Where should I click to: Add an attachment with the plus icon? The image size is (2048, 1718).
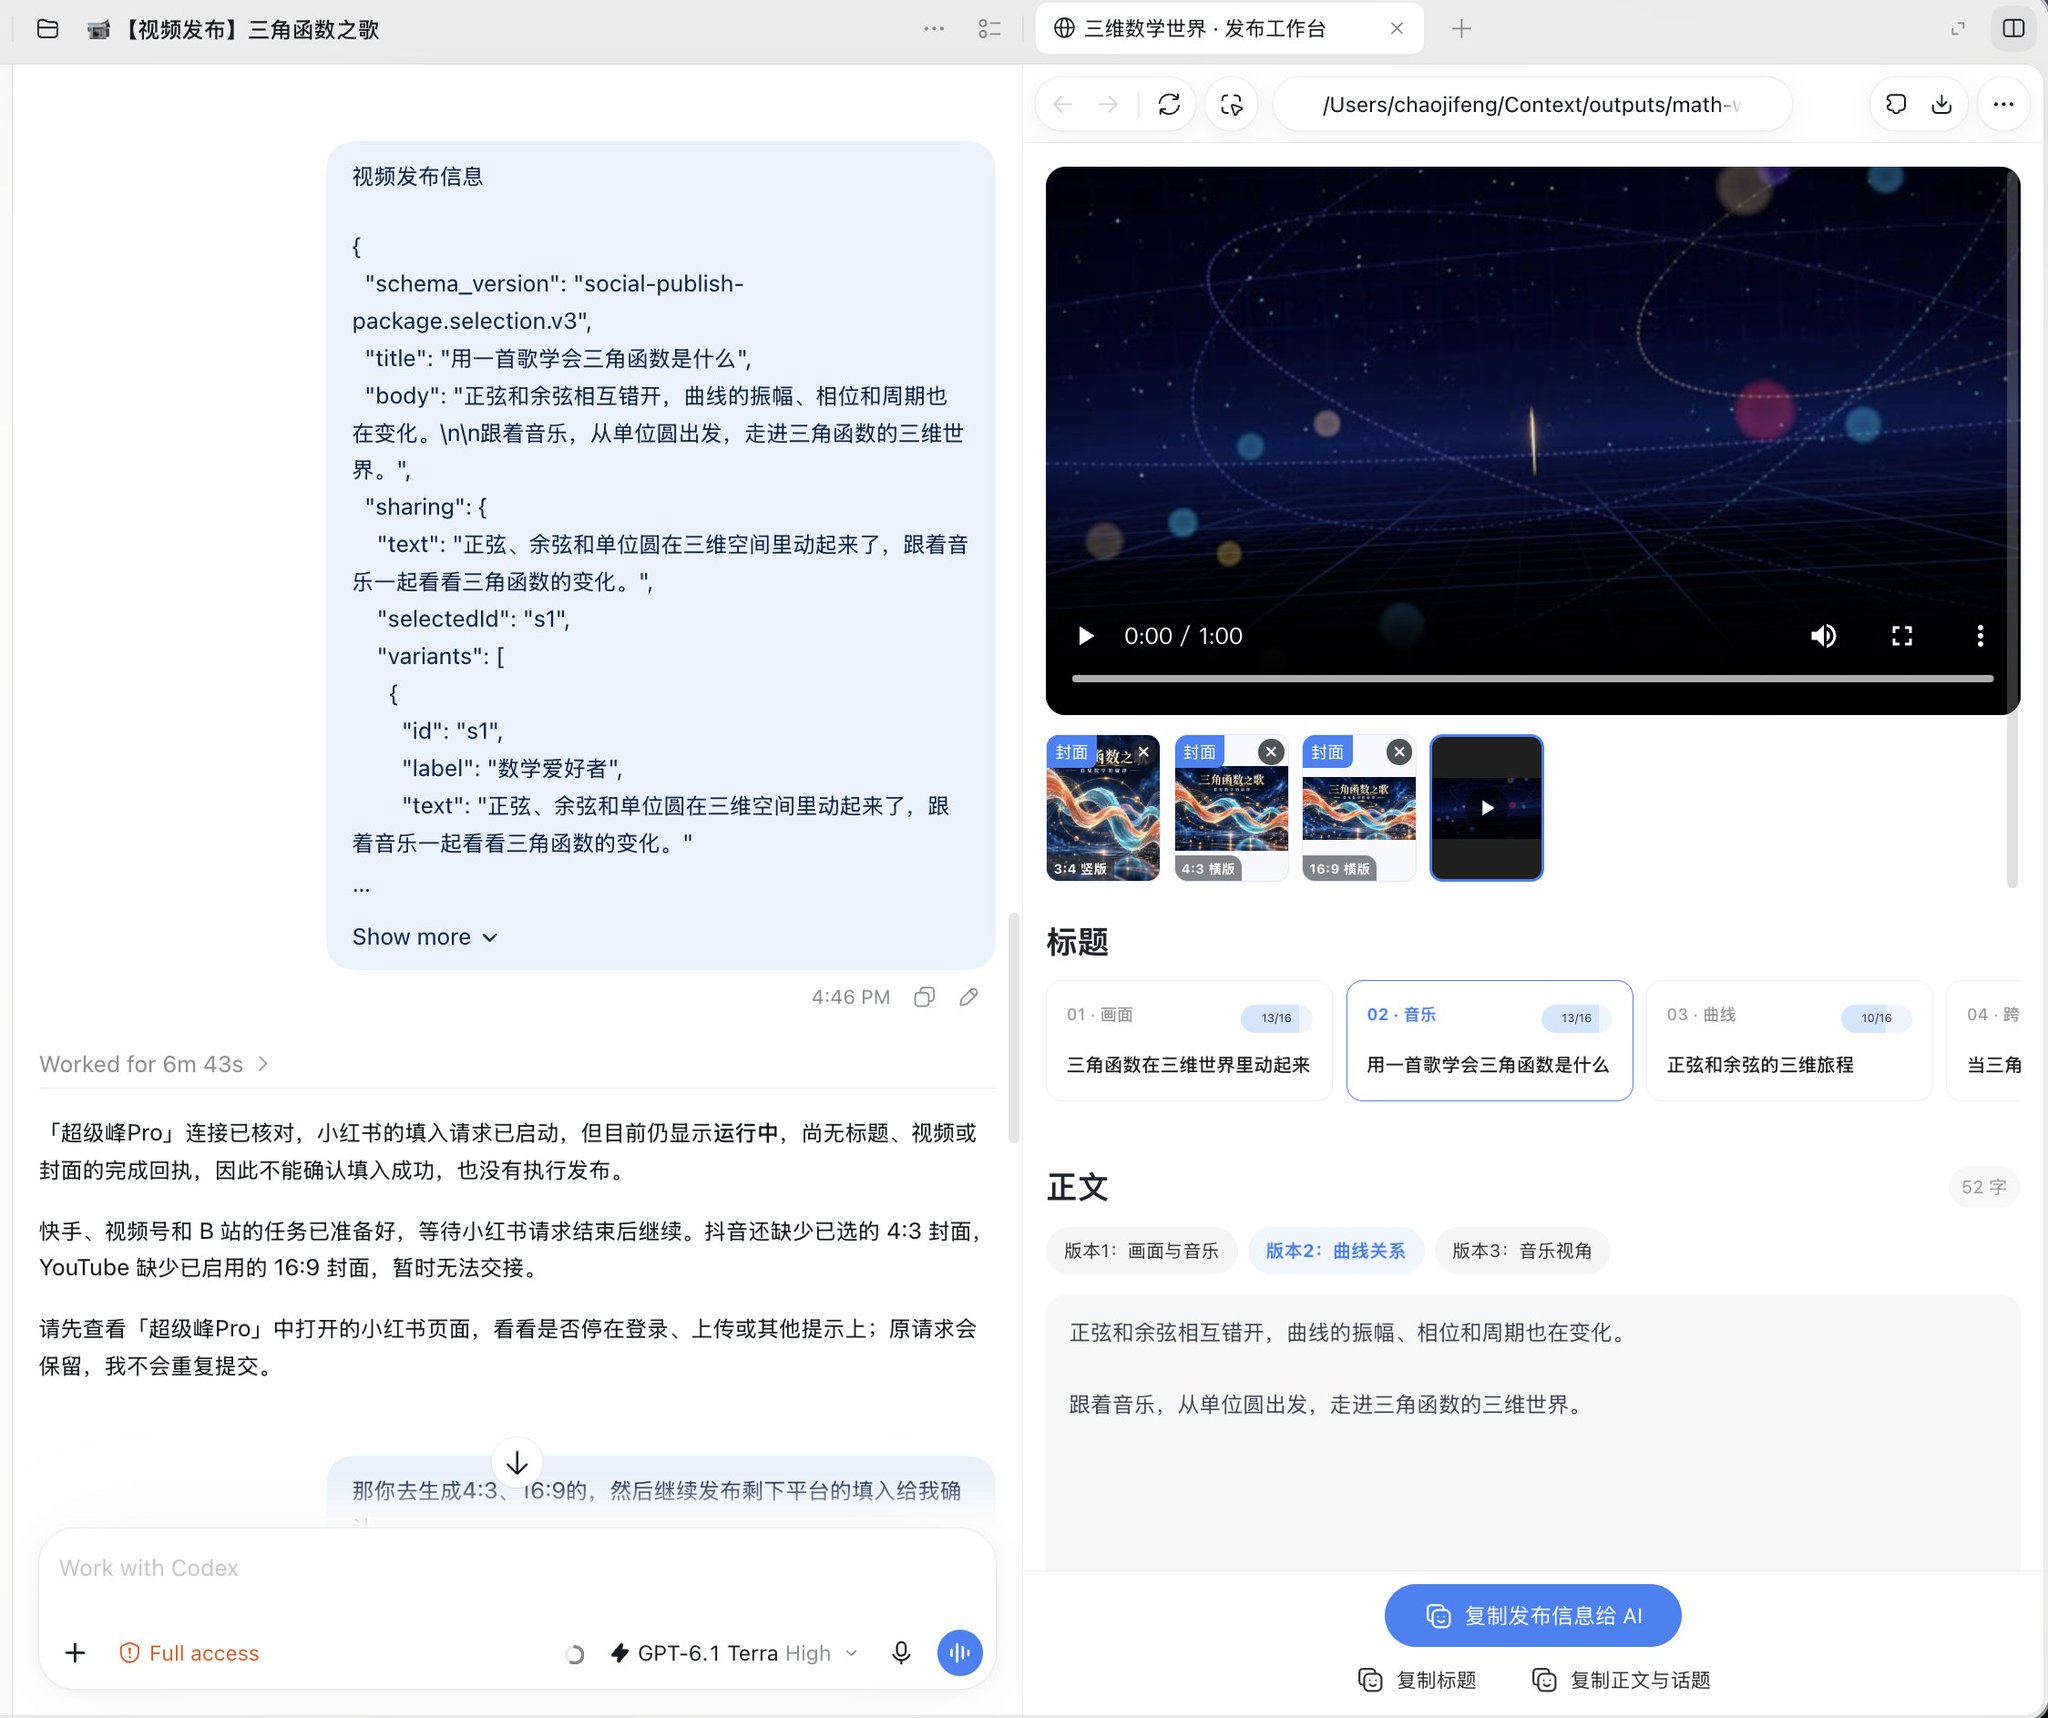[75, 1653]
